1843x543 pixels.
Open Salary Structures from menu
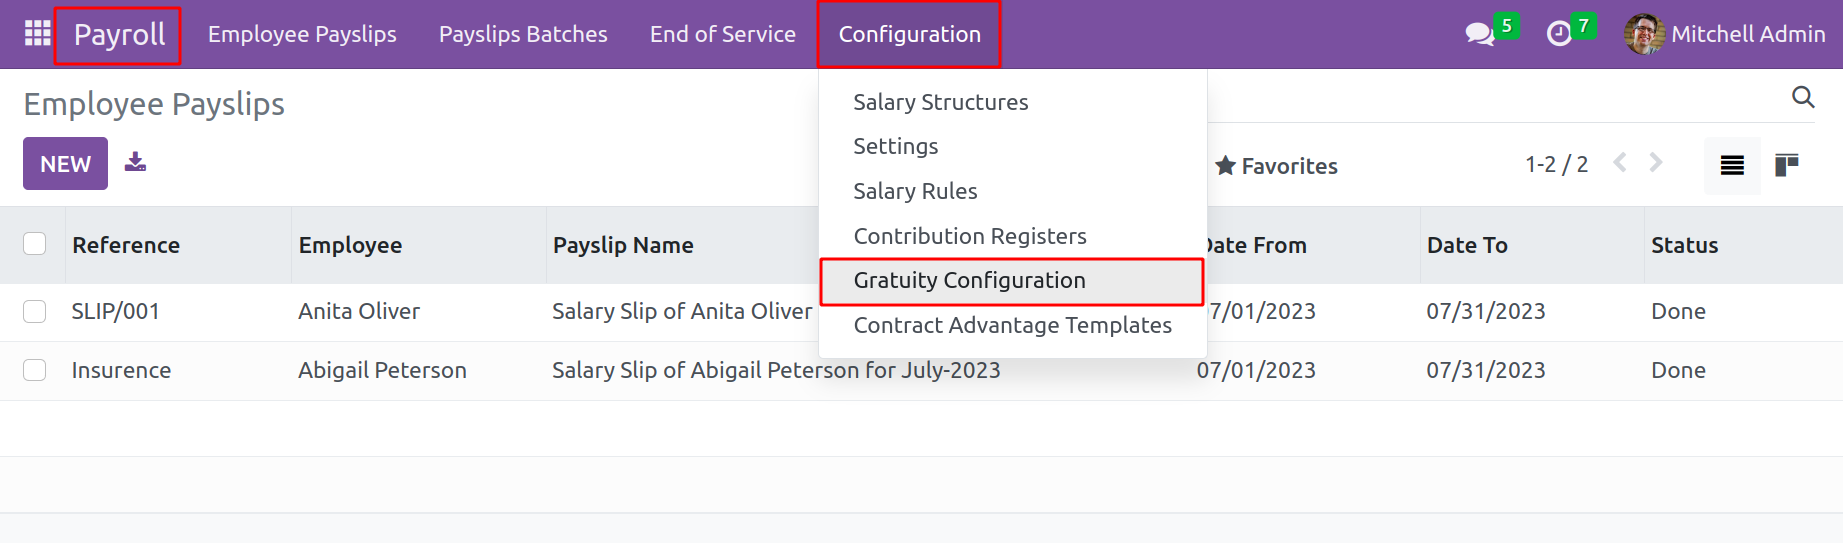pyautogui.click(x=940, y=102)
